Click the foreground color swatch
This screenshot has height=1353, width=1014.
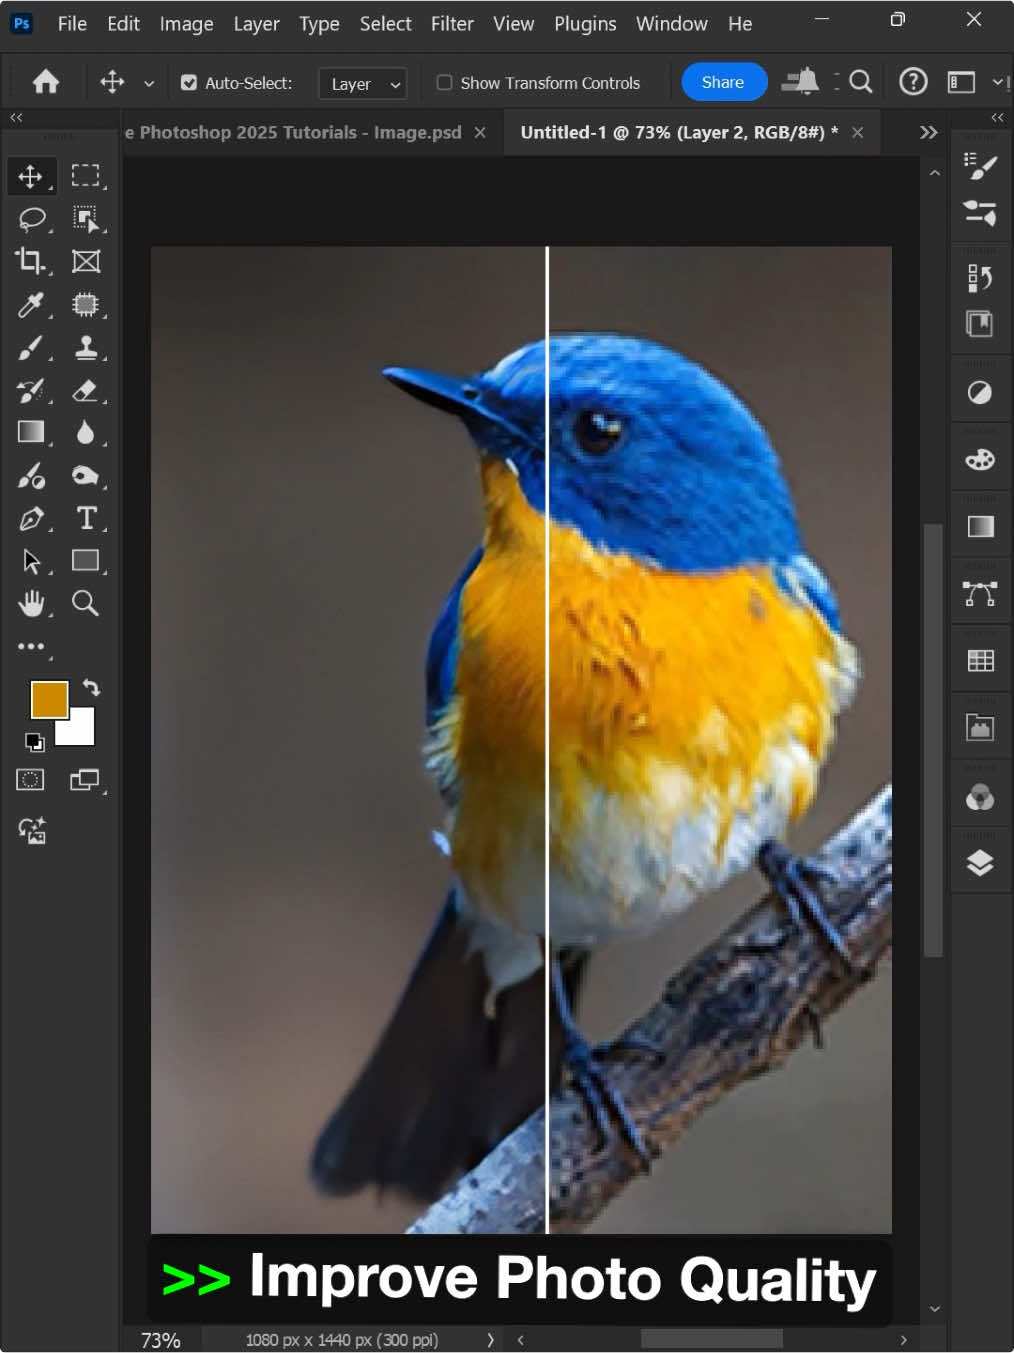click(x=49, y=699)
